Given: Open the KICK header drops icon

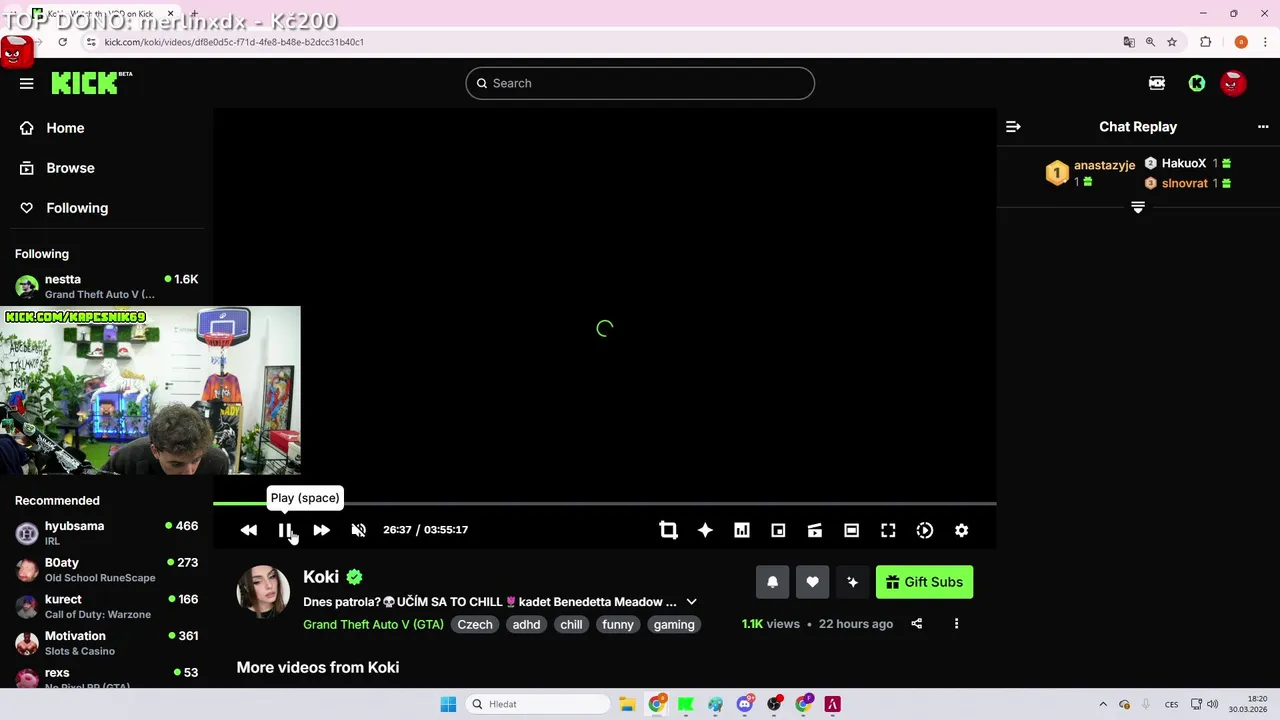Looking at the screenshot, I should click(x=1157, y=84).
